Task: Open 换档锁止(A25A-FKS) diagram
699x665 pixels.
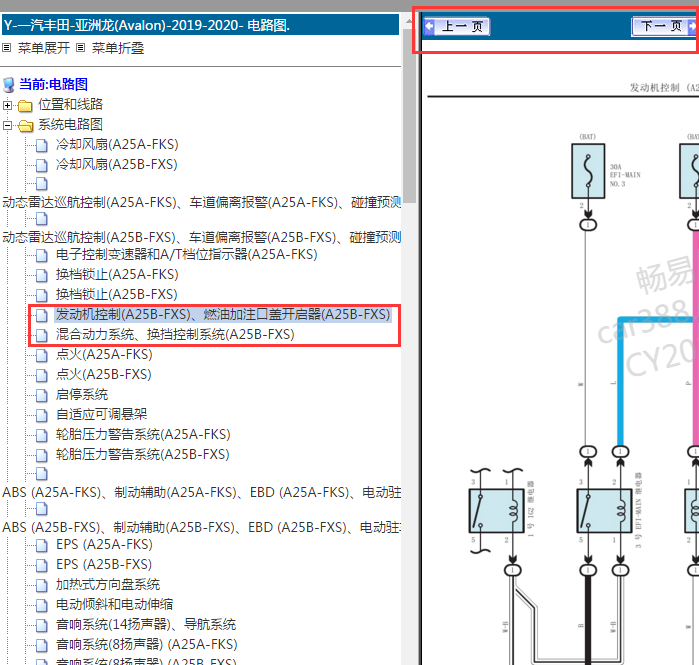Action: pyautogui.click(x=117, y=275)
